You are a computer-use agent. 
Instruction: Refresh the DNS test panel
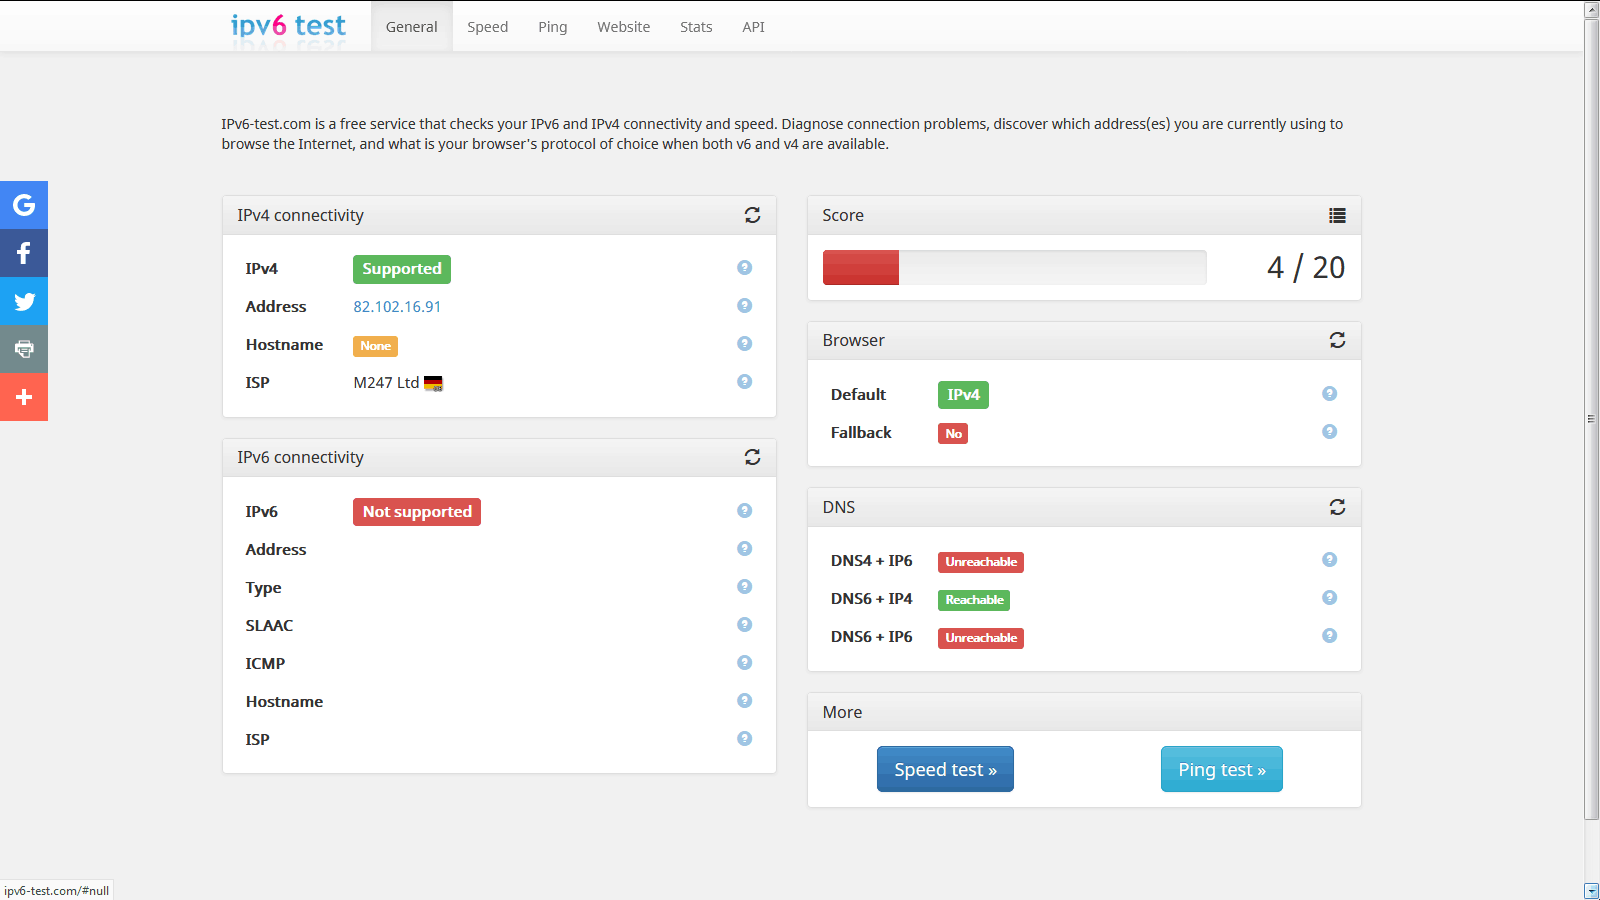point(1337,507)
